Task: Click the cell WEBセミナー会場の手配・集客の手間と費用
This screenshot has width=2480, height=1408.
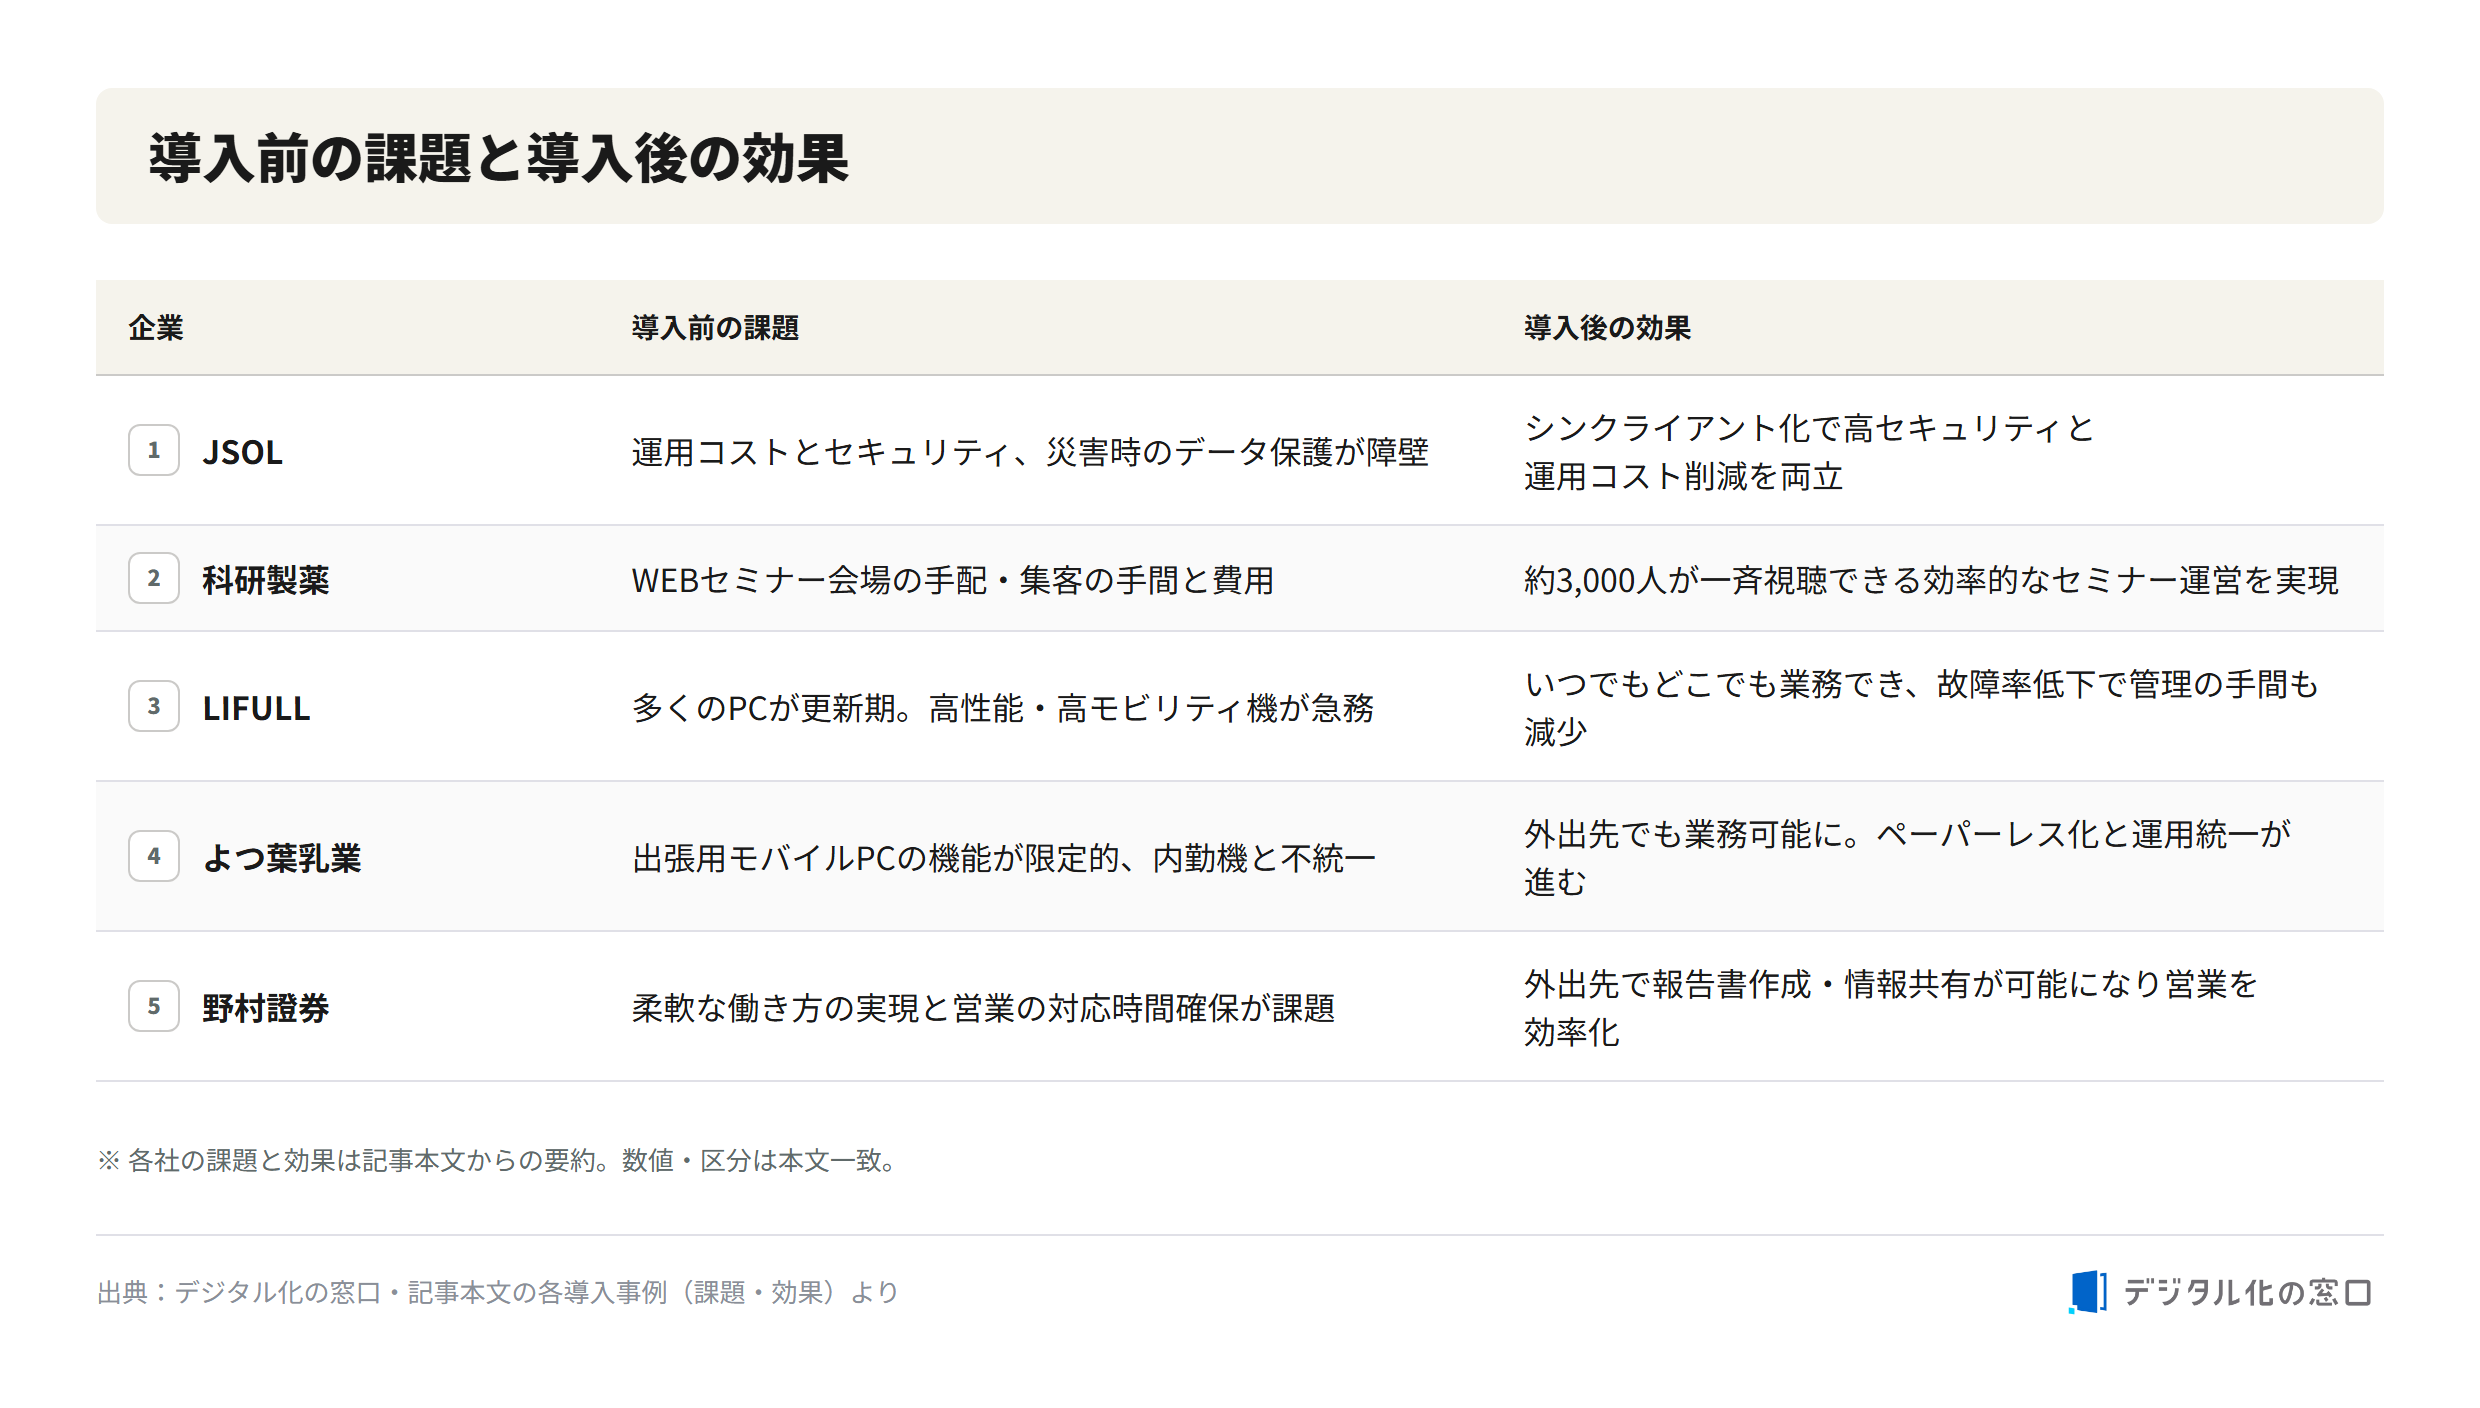Action: pyautogui.click(x=953, y=580)
